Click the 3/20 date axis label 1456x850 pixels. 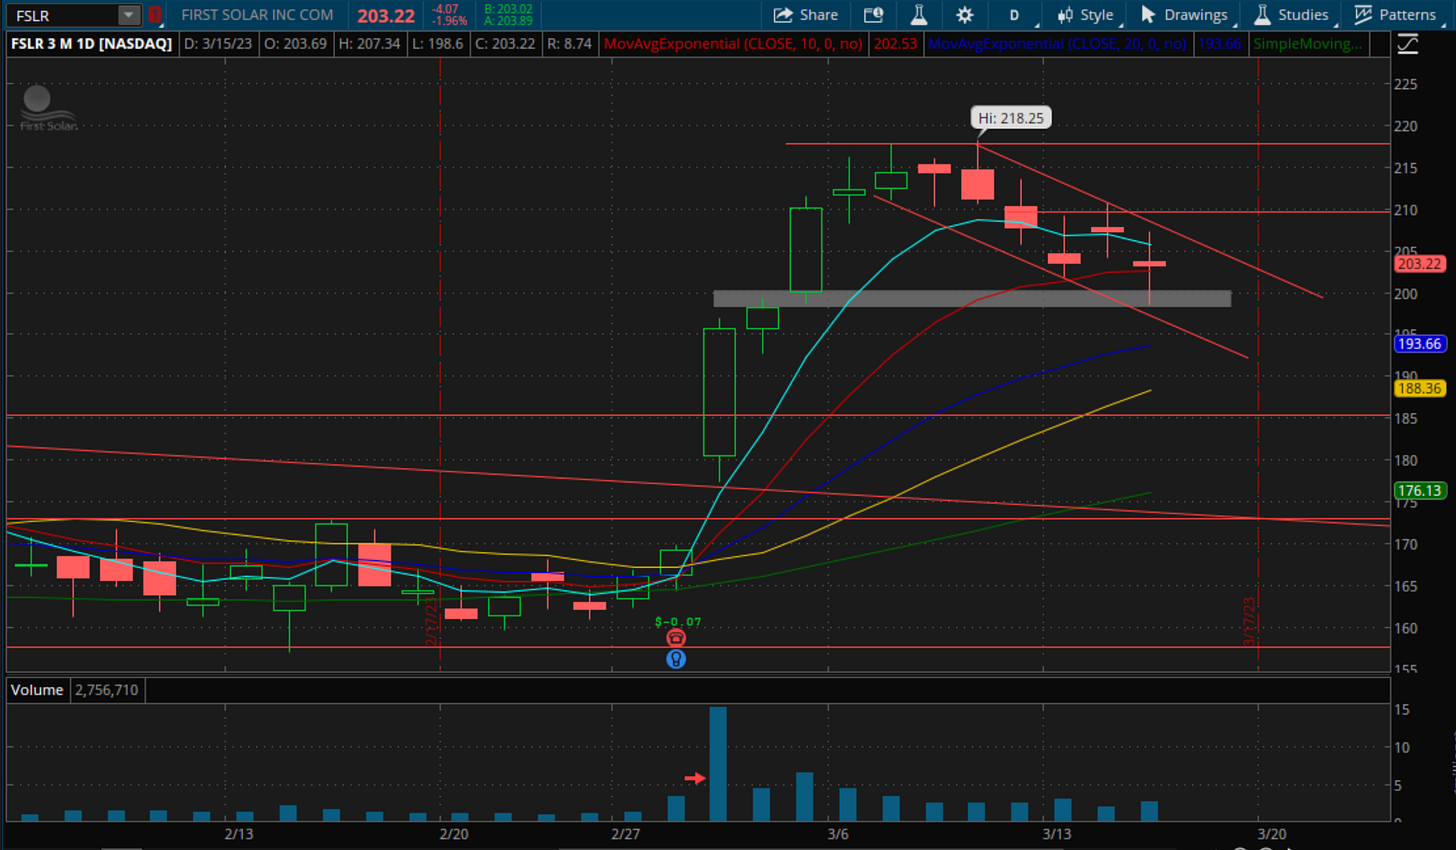[1271, 834]
